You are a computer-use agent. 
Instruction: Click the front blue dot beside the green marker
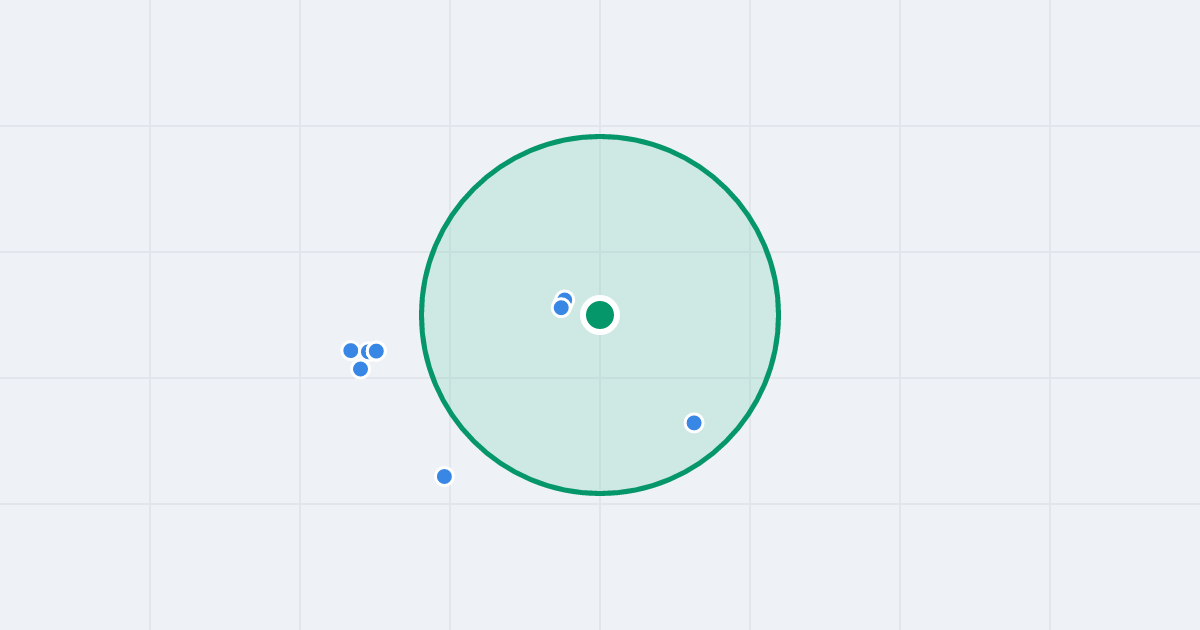point(561,308)
